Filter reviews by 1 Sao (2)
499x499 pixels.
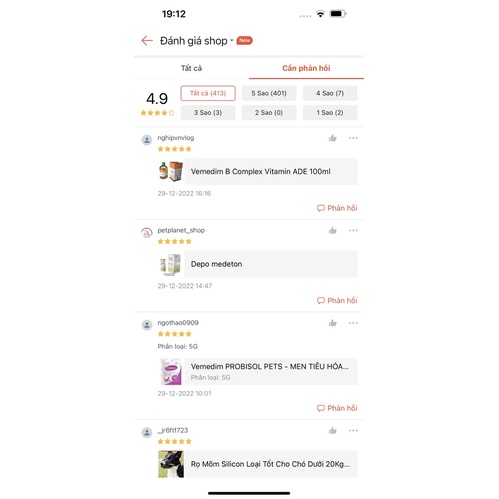(x=330, y=113)
